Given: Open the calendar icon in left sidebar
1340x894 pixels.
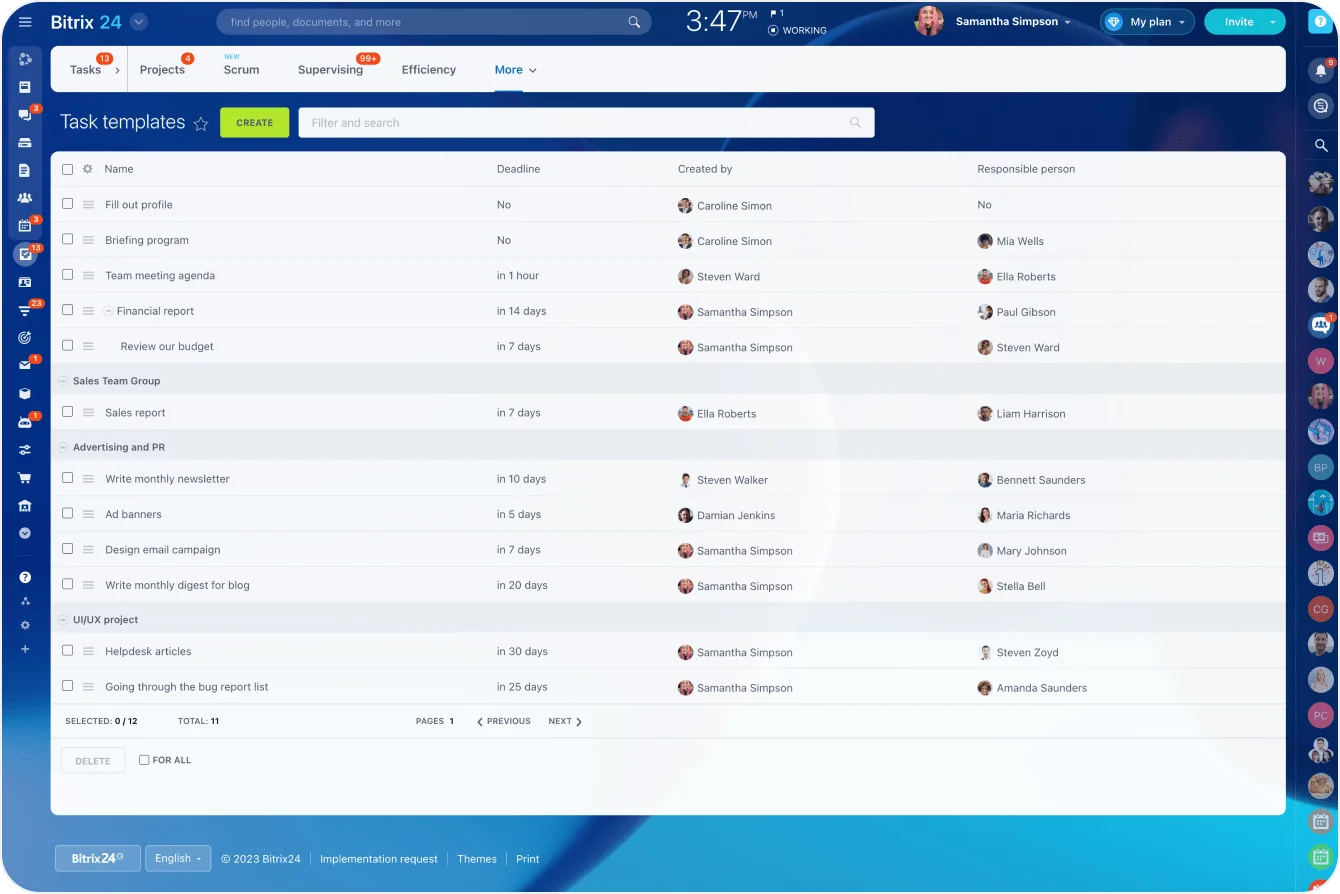Looking at the screenshot, I should pyautogui.click(x=25, y=226).
